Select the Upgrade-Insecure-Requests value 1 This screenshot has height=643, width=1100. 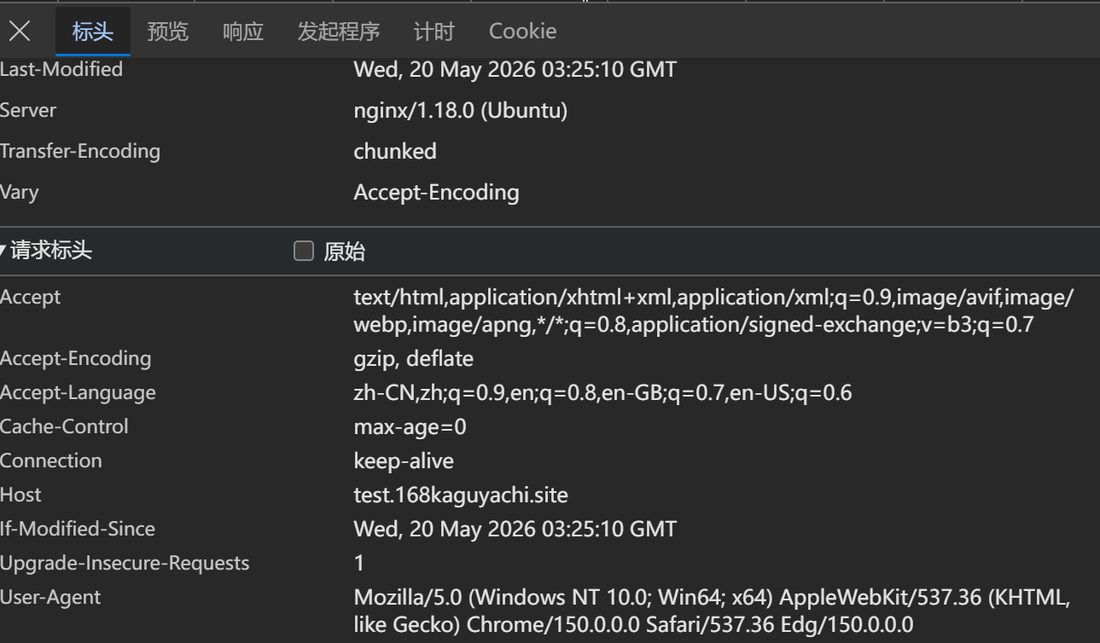pyautogui.click(x=359, y=563)
